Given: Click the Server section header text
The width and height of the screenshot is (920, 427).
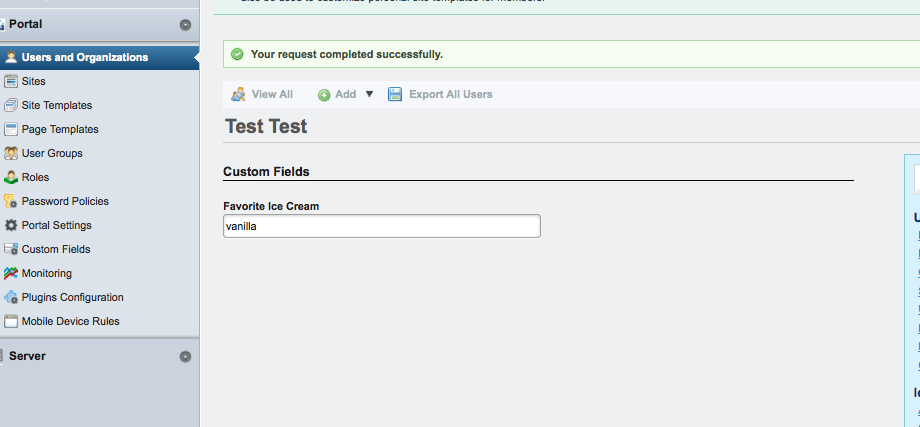Looking at the screenshot, I should coord(27,356).
